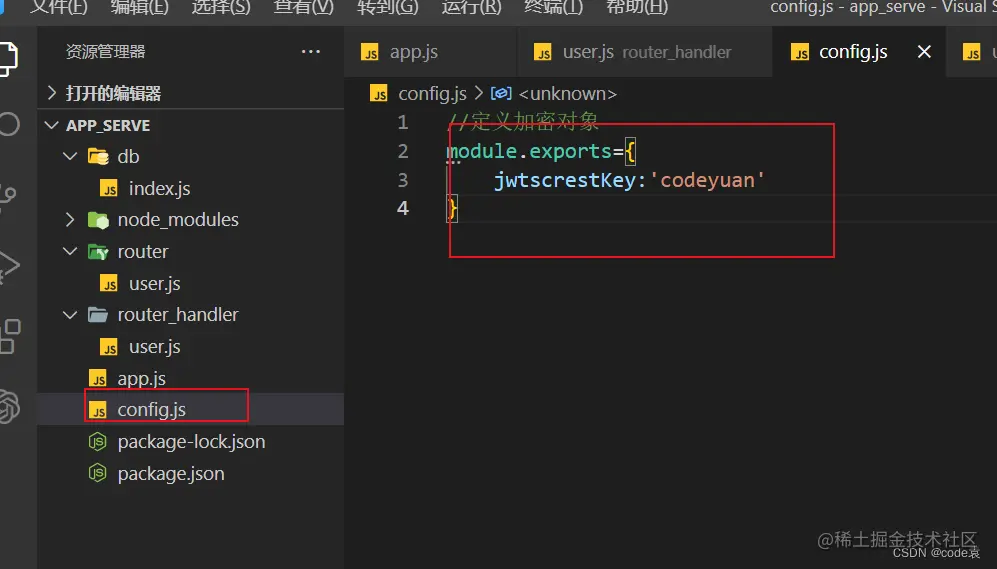Click the router_handler folder icon
This screenshot has height=569, width=997.
98,315
